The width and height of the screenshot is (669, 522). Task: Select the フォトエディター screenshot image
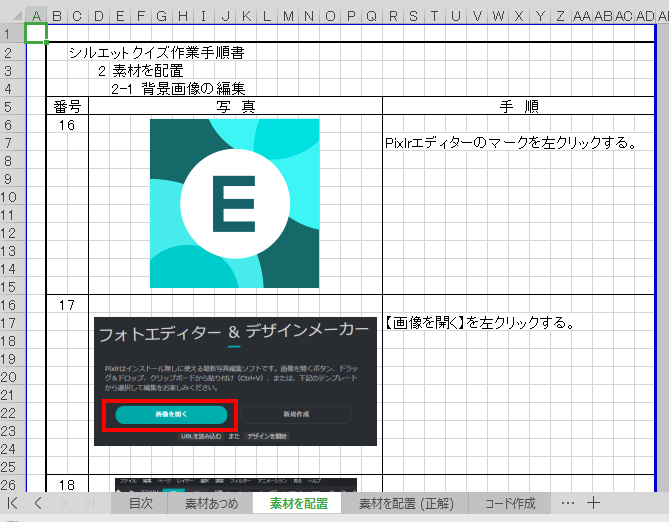235,382
